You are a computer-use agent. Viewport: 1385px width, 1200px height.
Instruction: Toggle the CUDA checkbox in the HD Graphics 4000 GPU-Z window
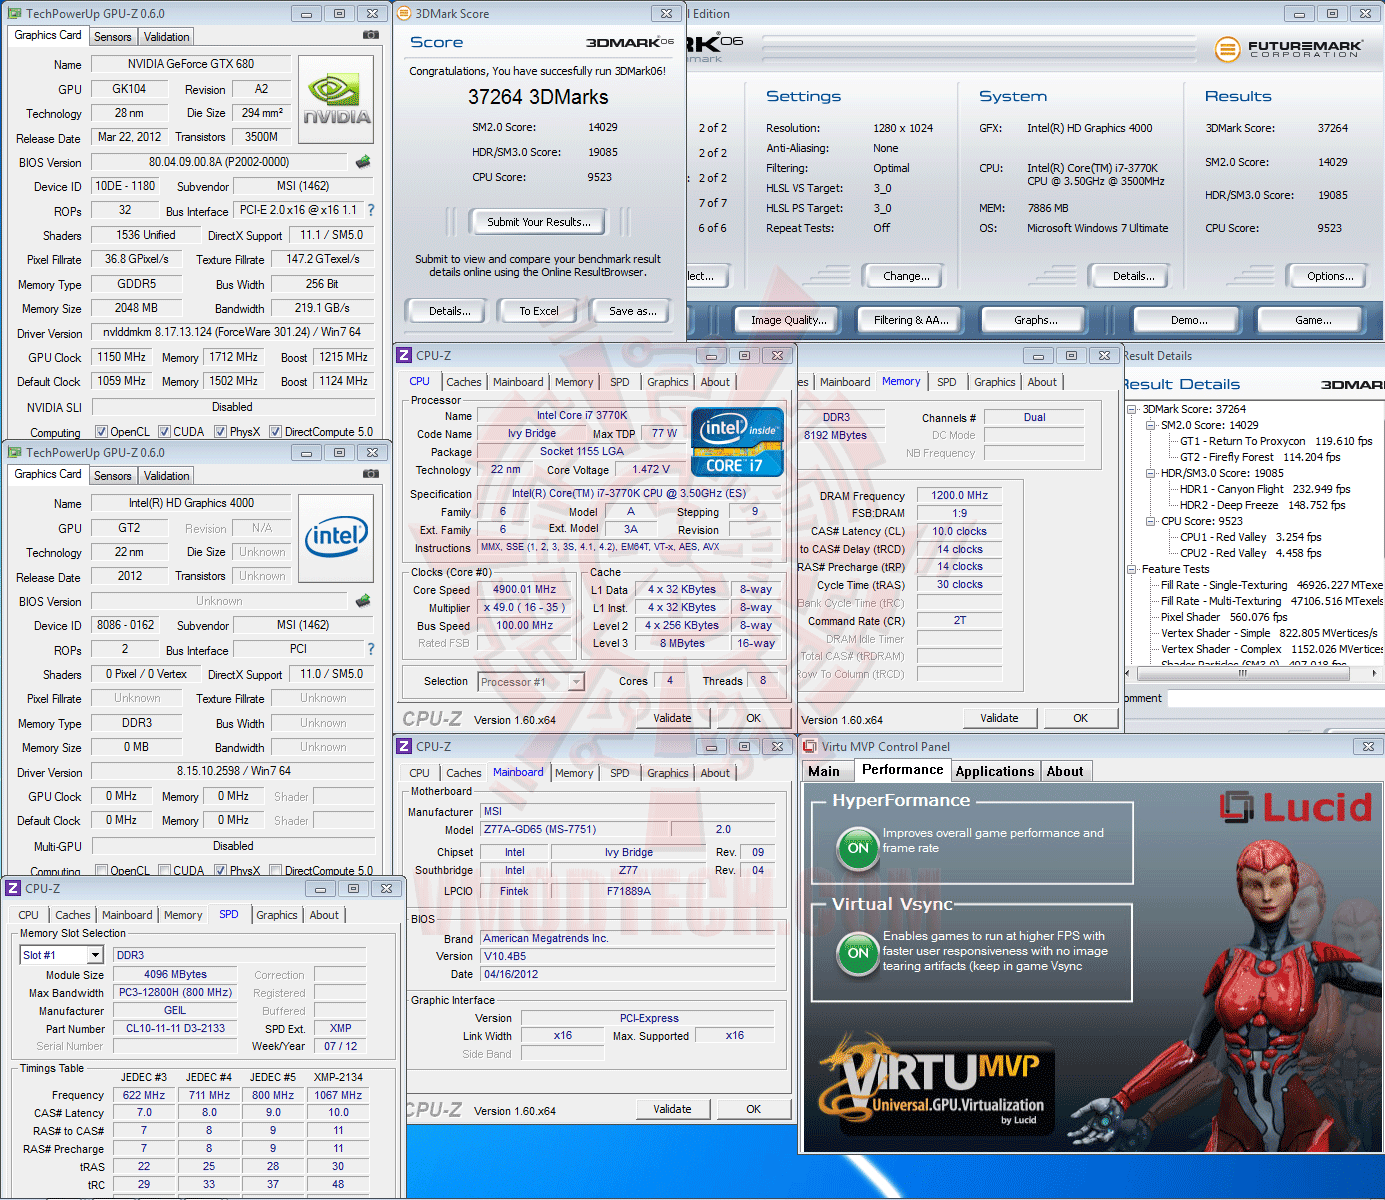164,871
